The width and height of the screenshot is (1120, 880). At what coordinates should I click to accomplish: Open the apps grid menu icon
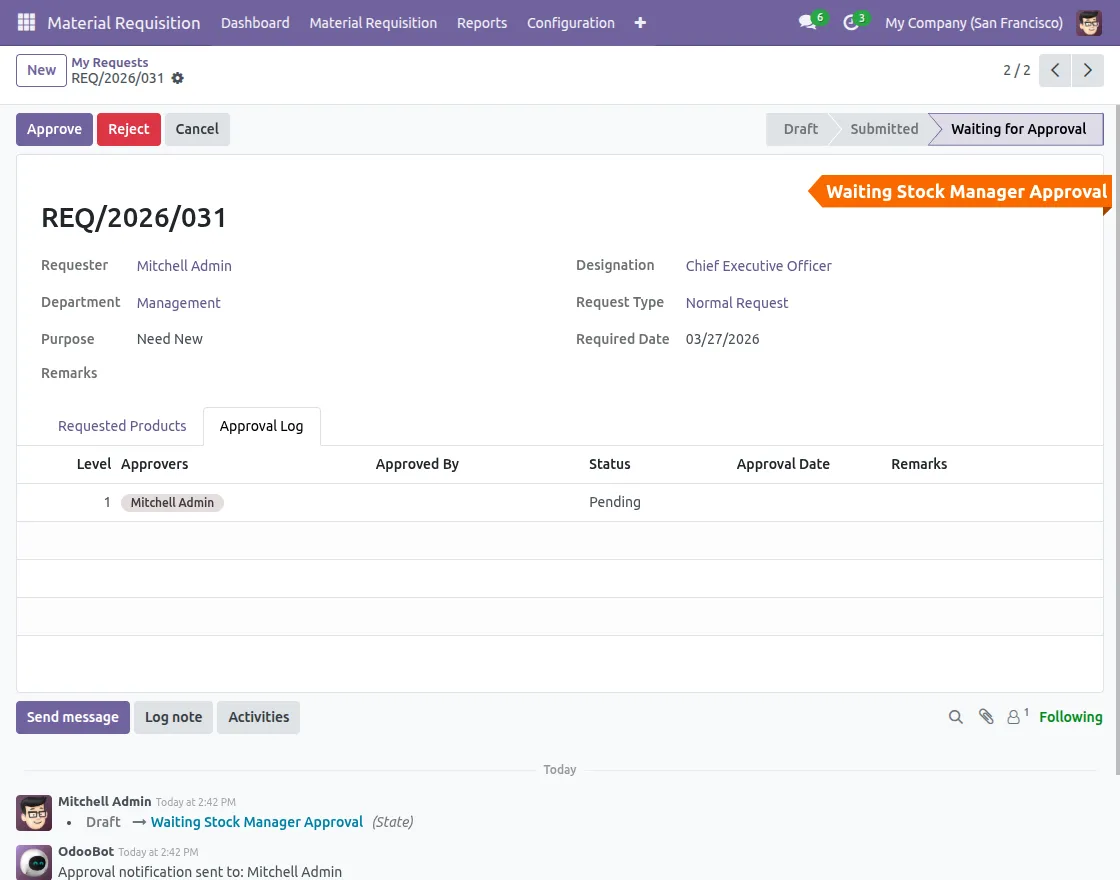[x=26, y=22]
